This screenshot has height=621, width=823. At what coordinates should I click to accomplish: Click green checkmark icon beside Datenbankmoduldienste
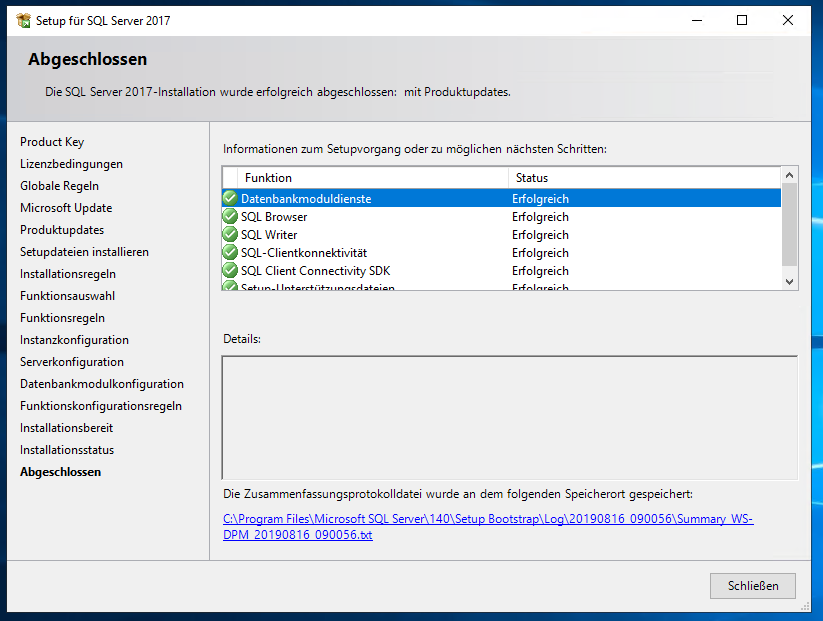click(230, 198)
